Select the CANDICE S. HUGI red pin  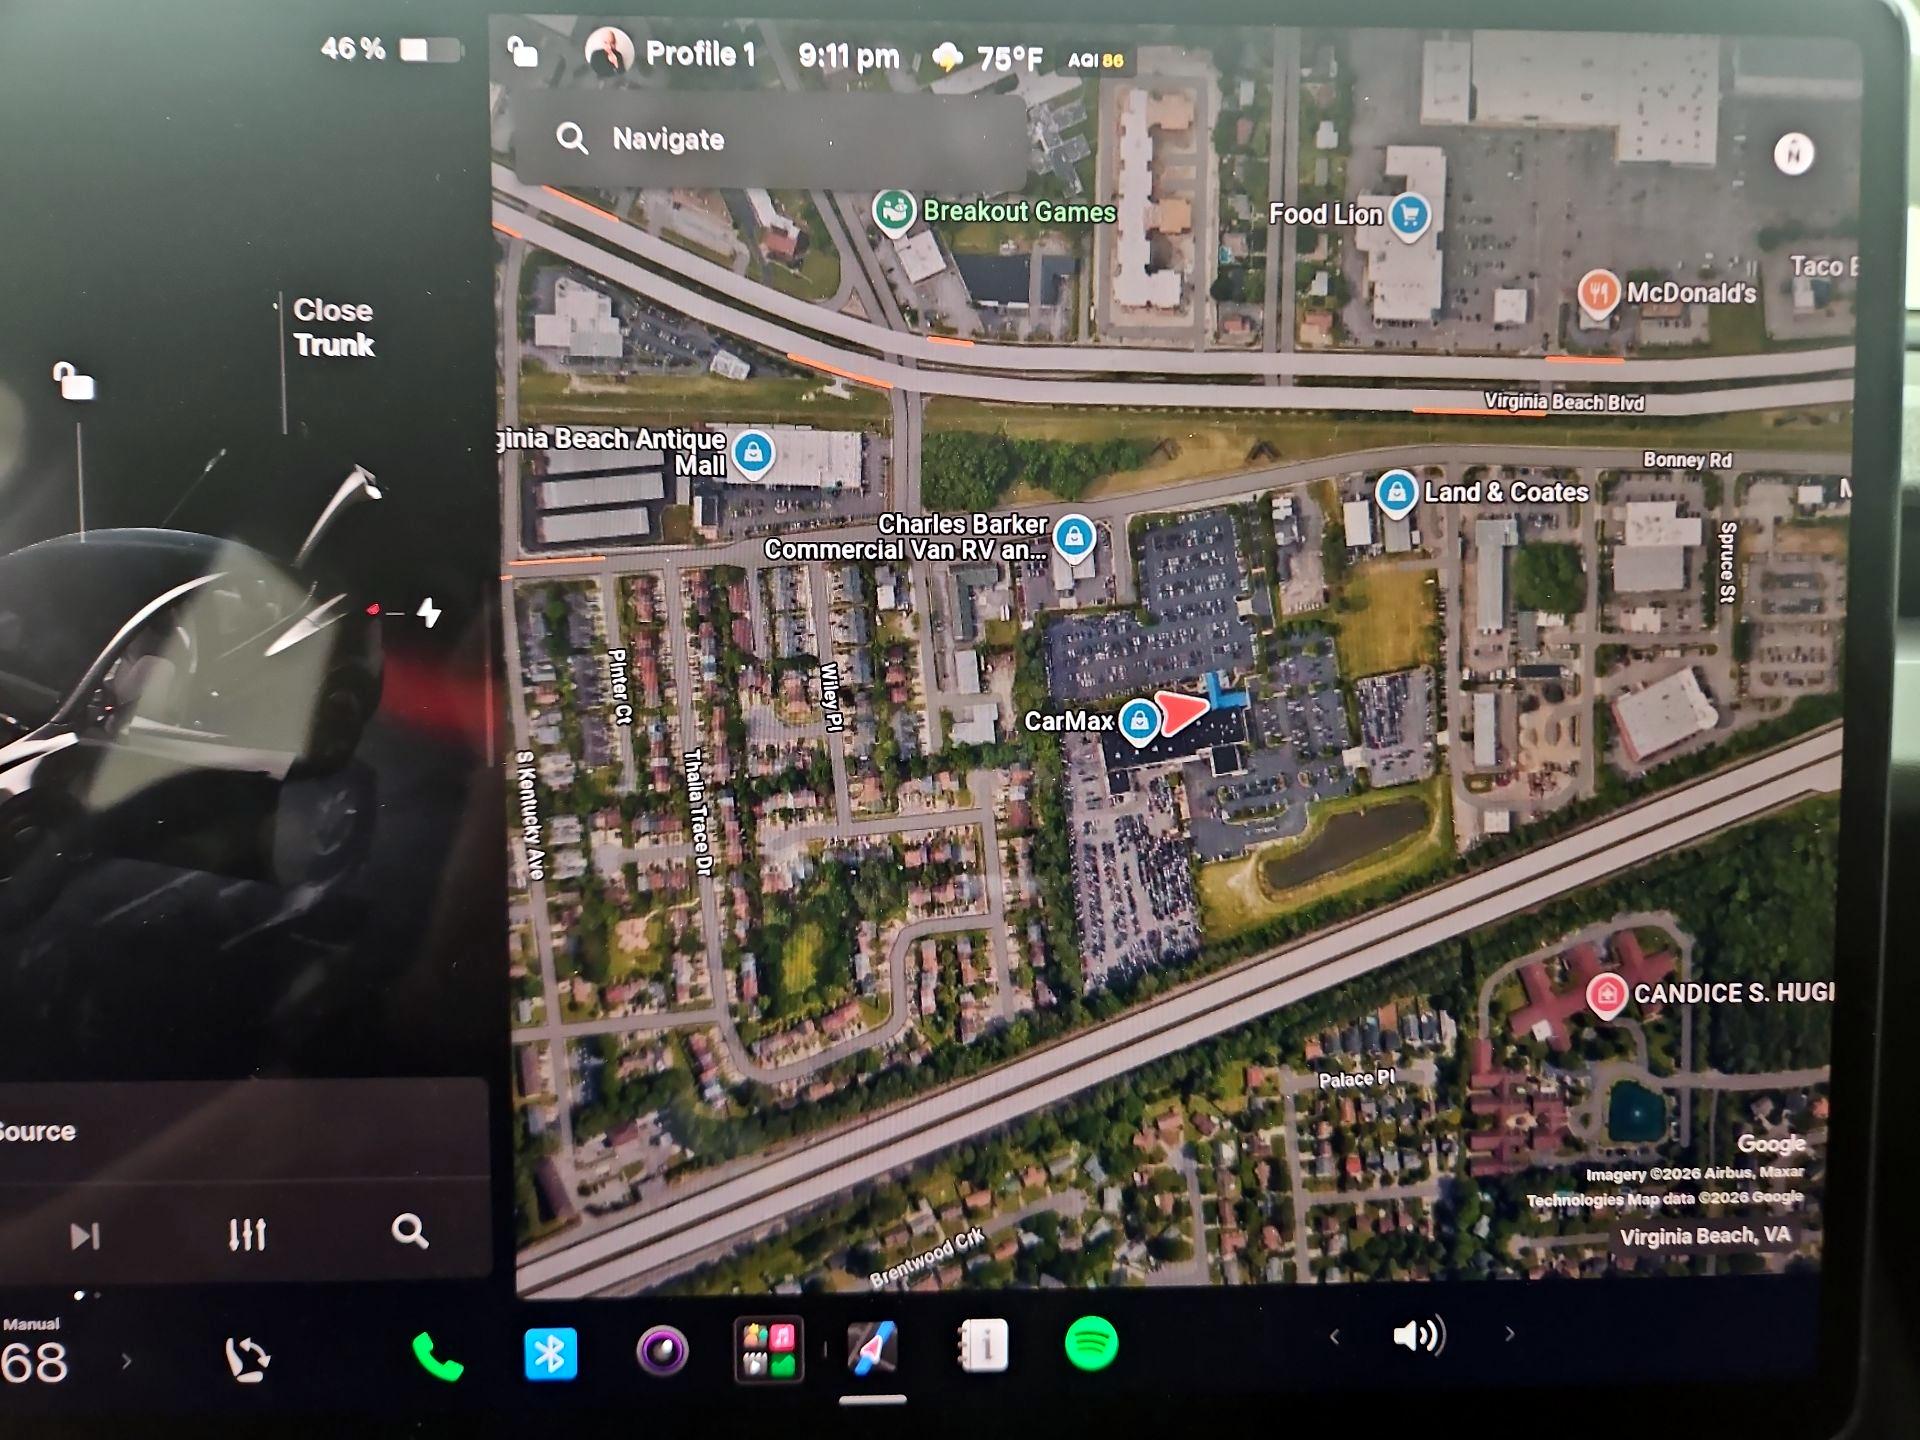1606,995
